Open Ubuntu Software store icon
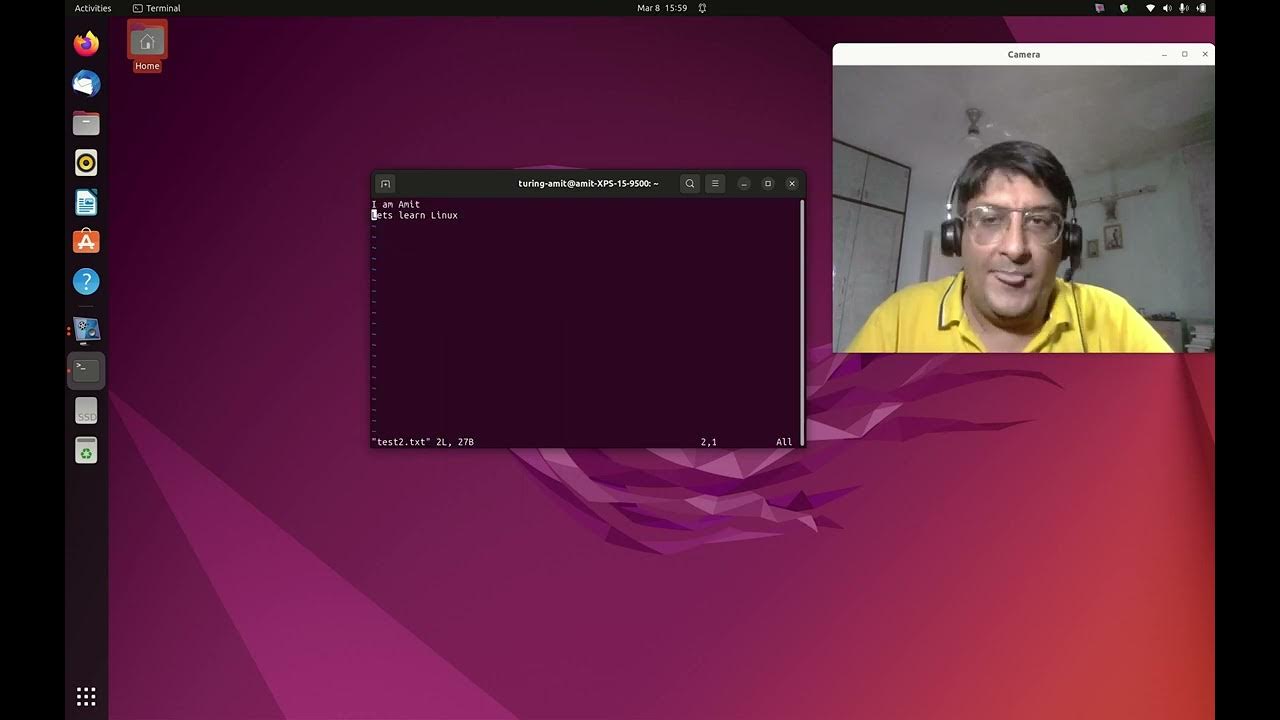This screenshot has height=720, width=1280. point(86,242)
